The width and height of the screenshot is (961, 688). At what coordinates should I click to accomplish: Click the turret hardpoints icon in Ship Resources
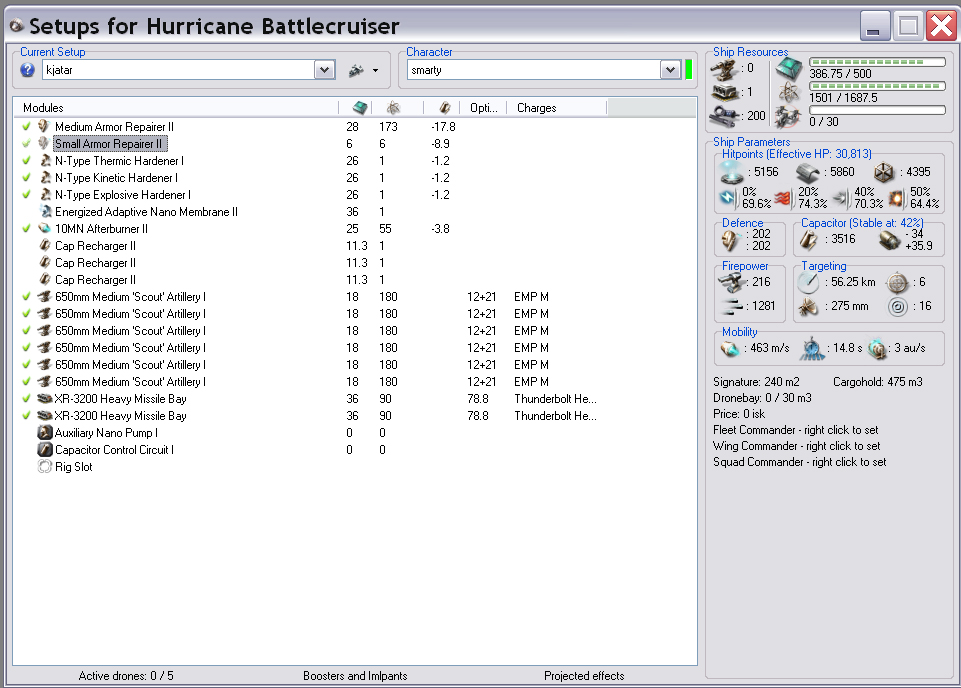point(727,69)
